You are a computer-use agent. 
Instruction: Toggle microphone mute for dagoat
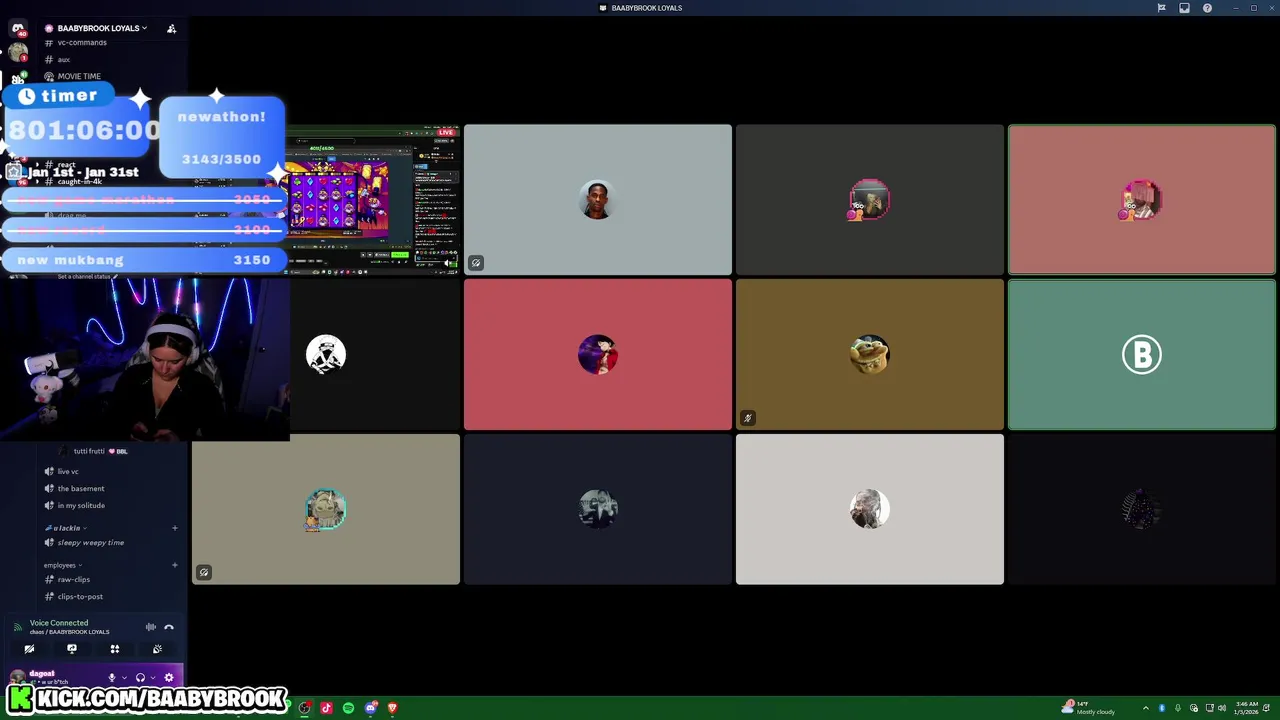coord(112,678)
